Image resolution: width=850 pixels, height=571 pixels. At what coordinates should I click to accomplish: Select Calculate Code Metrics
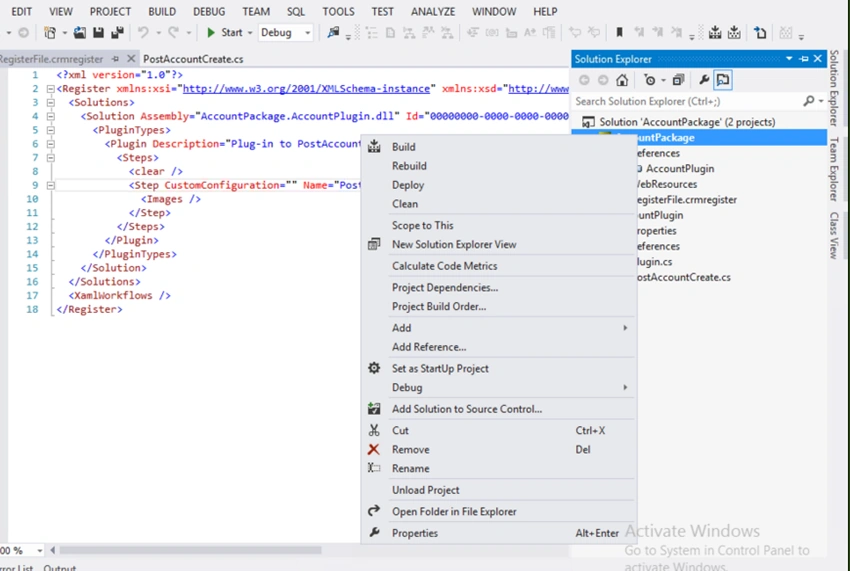click(x=444, y=266)
